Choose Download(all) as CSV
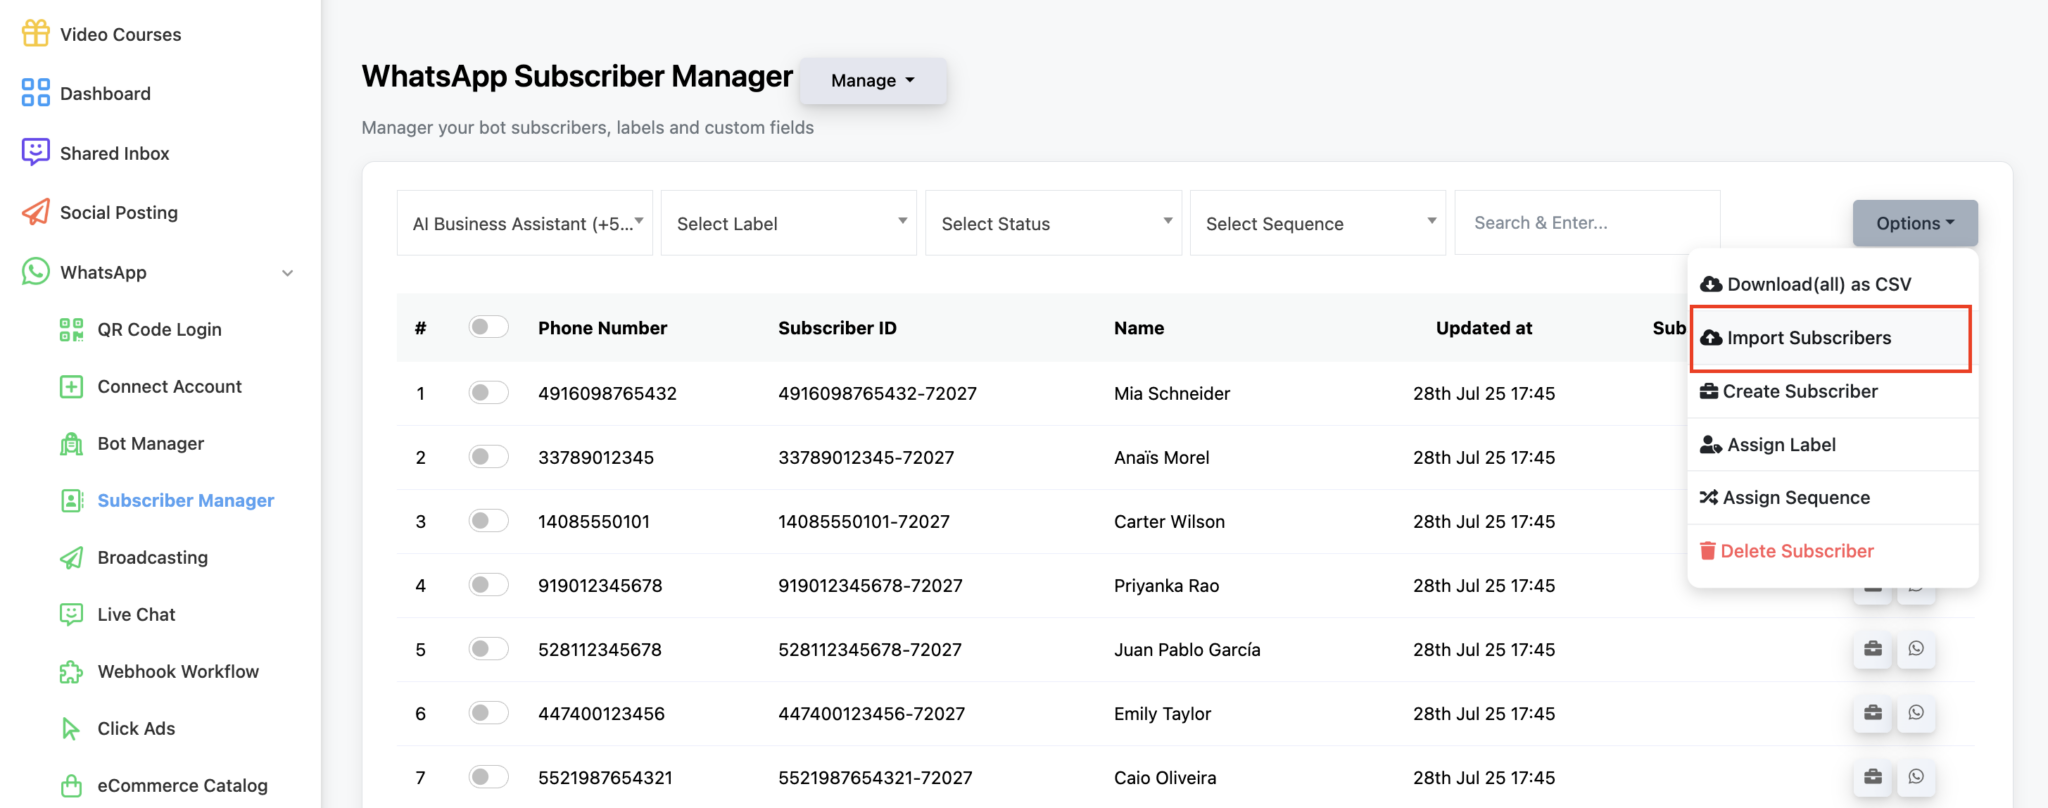 1832,284
